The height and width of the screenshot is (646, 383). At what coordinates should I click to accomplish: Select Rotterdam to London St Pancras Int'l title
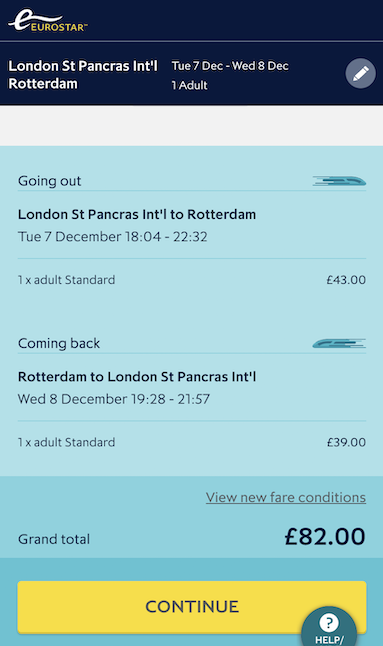(x=137, y=377)
